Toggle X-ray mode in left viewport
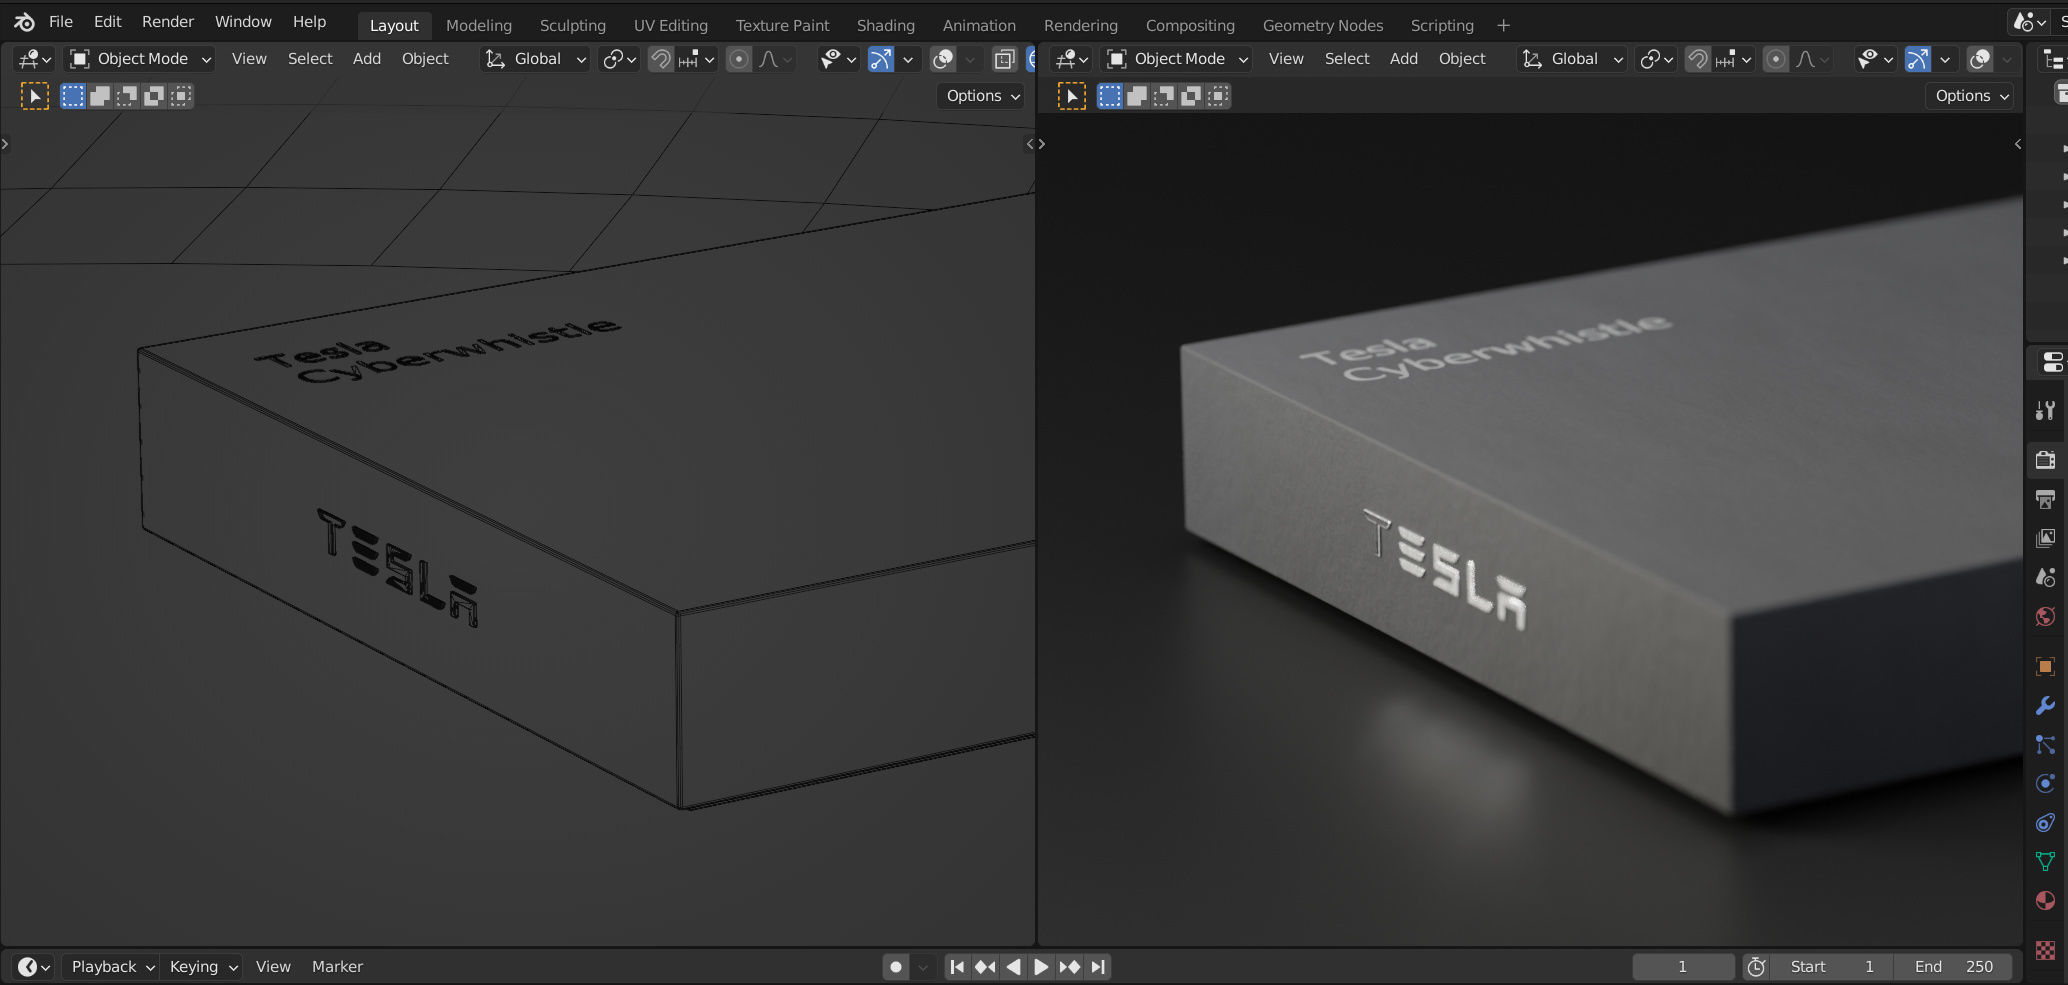 pos(1005,59)
